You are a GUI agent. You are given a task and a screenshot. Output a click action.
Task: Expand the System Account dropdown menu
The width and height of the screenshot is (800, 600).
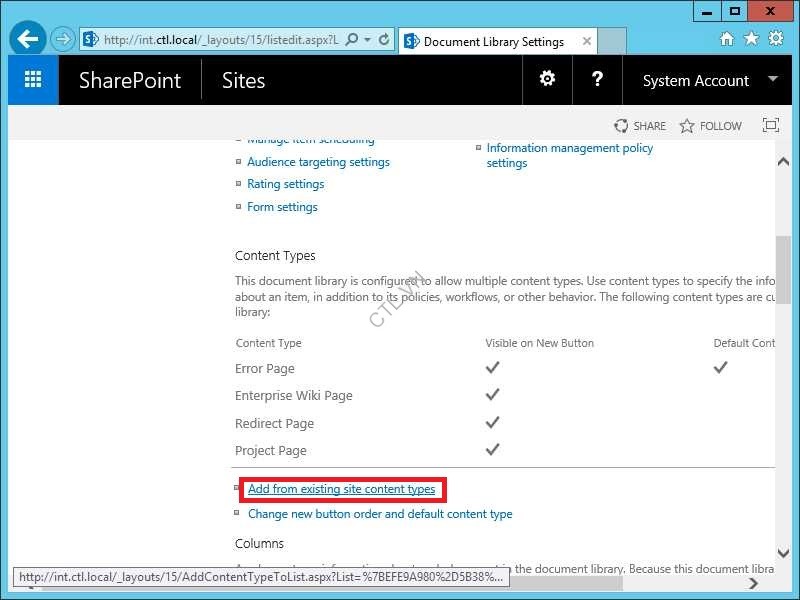772,79
